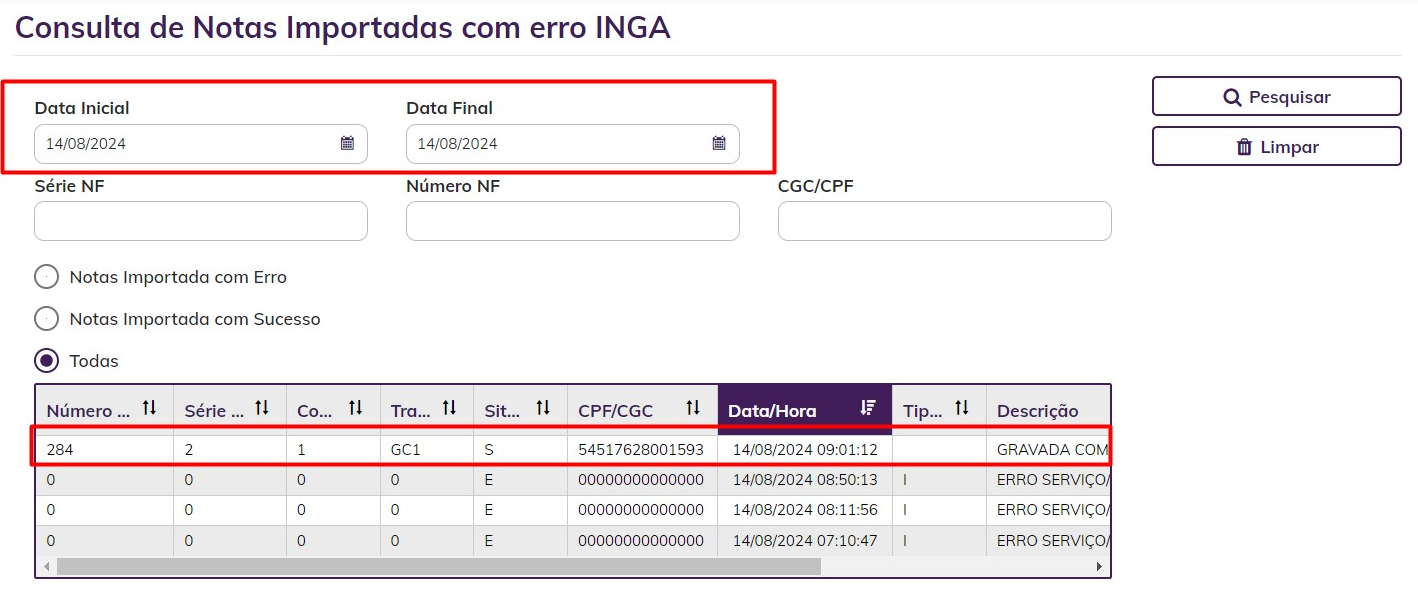The width and height of the screenshot is (1418, 598).
Task: Click the CGC/CPF text field
Action: tap(945, 221)
